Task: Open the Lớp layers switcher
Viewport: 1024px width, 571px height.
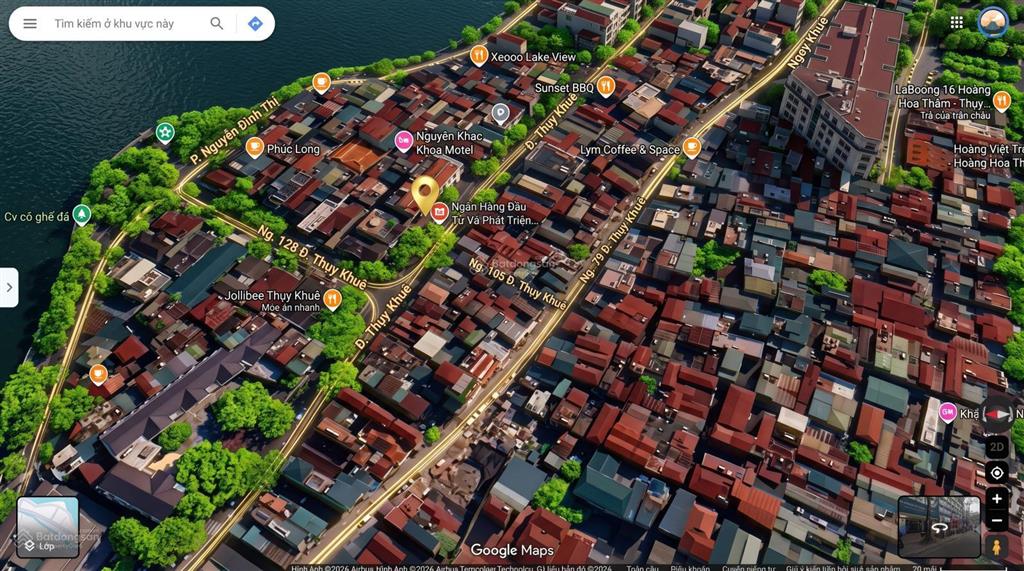Action: pos(48,527)
